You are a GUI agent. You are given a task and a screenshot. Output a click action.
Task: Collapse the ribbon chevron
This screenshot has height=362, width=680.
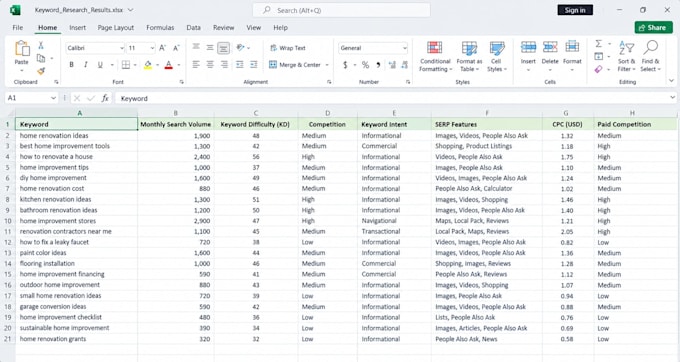pos(671,81)
